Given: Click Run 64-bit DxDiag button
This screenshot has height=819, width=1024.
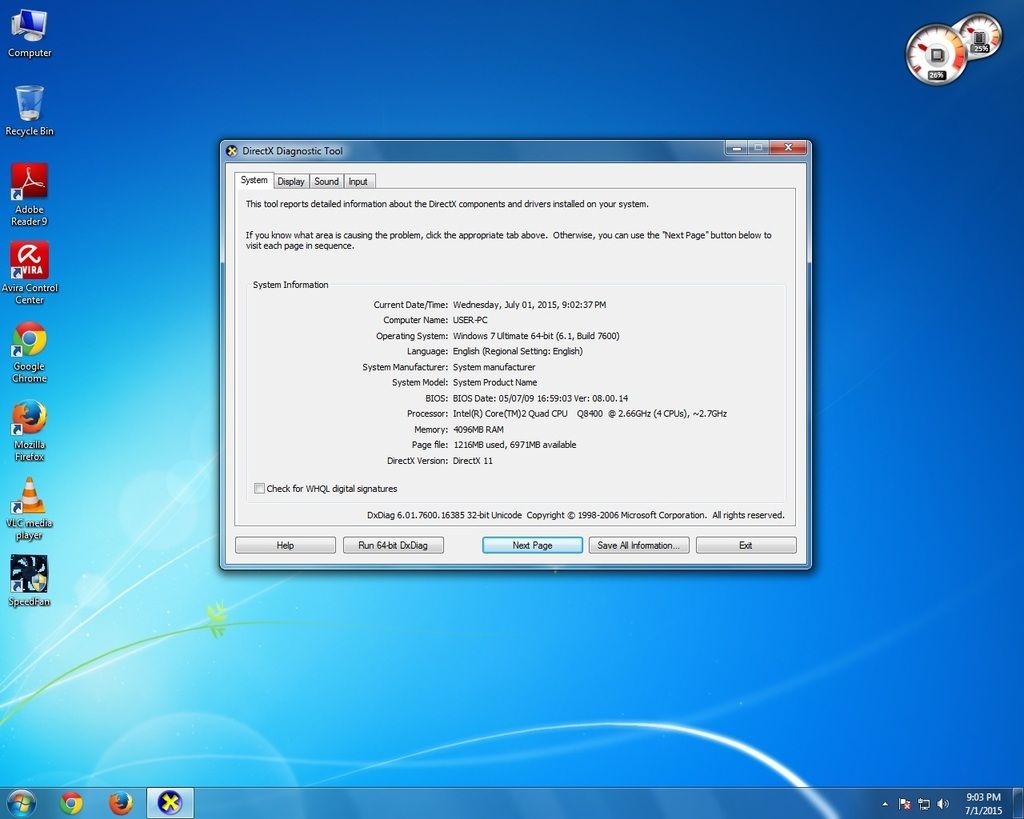Looking at the screenshot, I should [x=393, y=545].
